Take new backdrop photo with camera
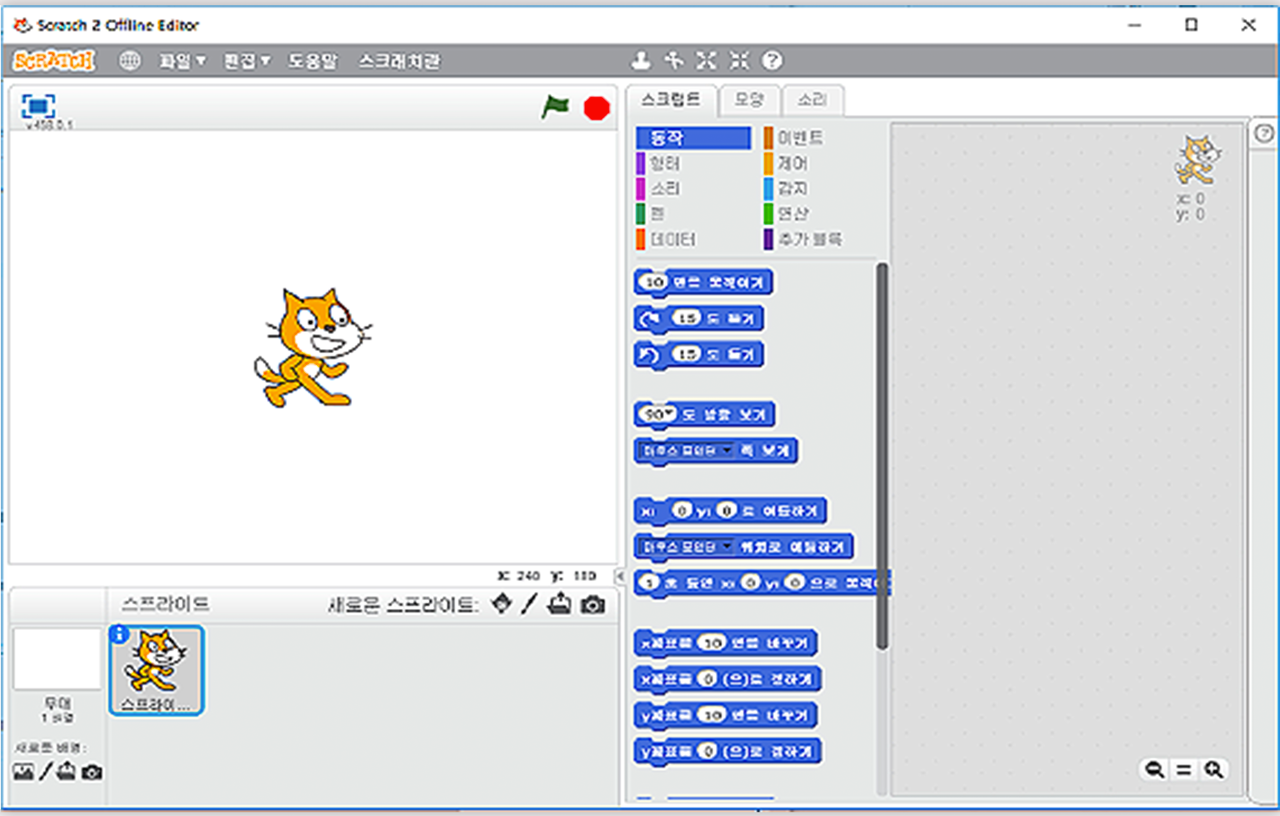Image resolution: width=1280 pixels, height=816 pixels. [x=92, y=773]
